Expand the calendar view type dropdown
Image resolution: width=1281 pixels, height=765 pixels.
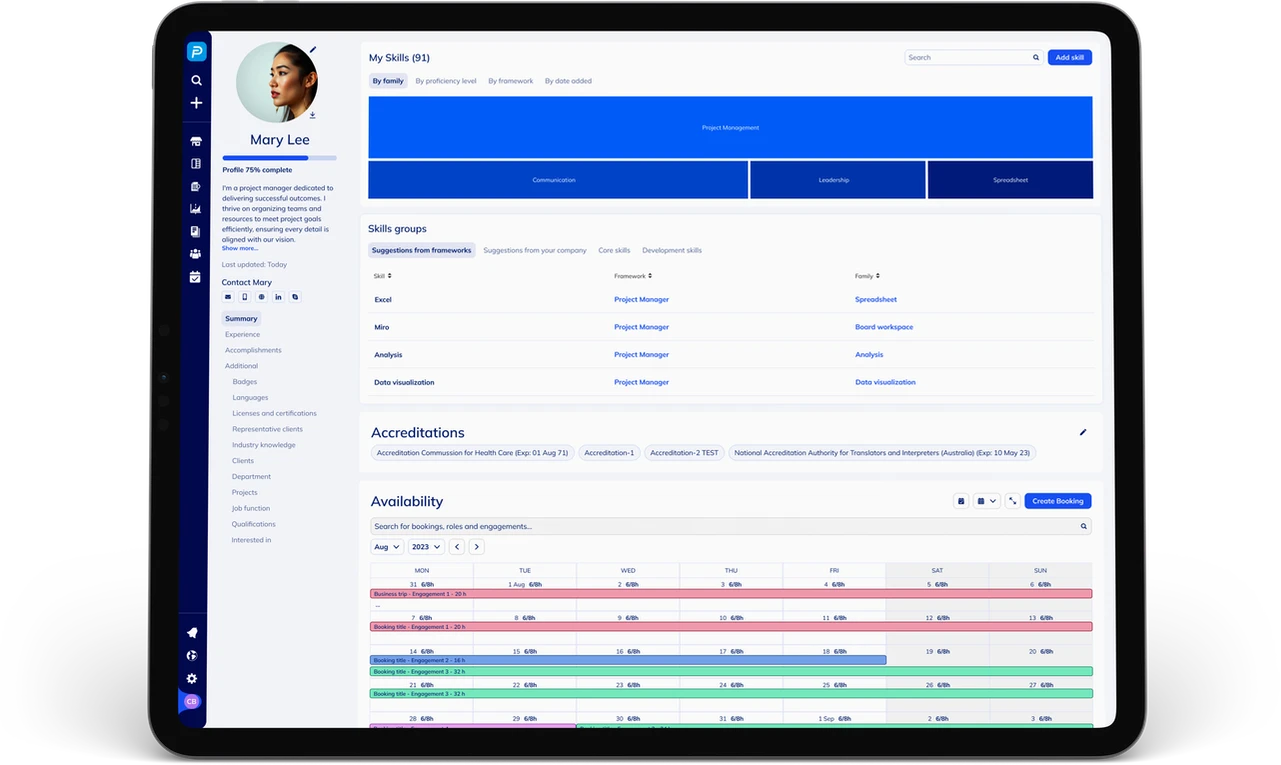pyautogui.click(x=987, y=501)
